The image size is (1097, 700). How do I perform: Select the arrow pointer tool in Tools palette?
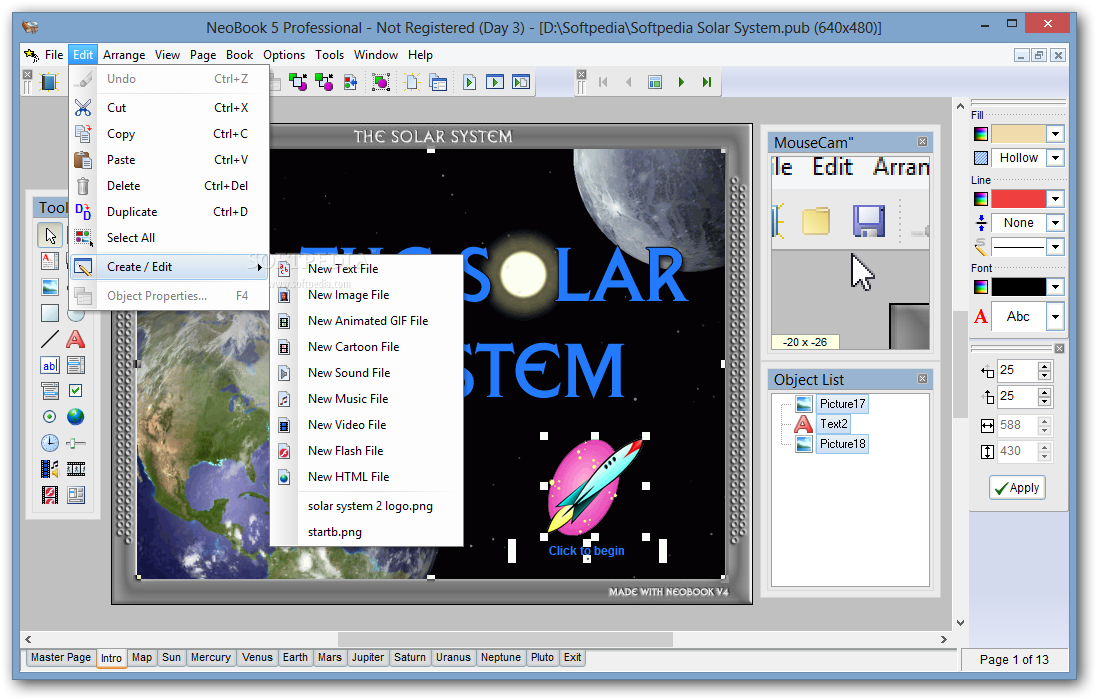coord(50,236)
